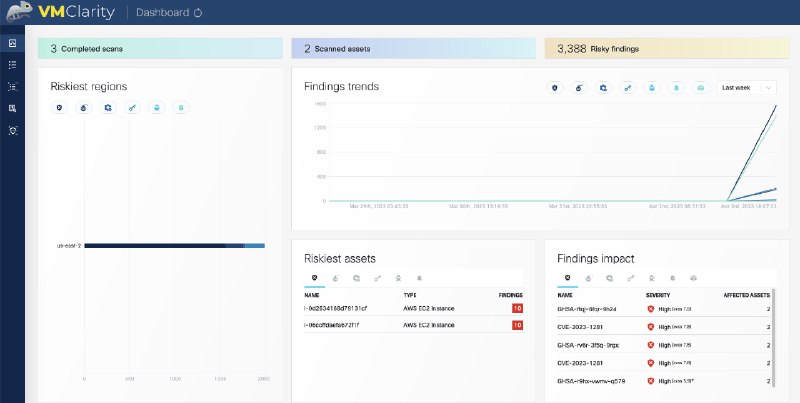Toggle rootkits filter in Findings trends

pyautogui.click(x=676, y=88)
